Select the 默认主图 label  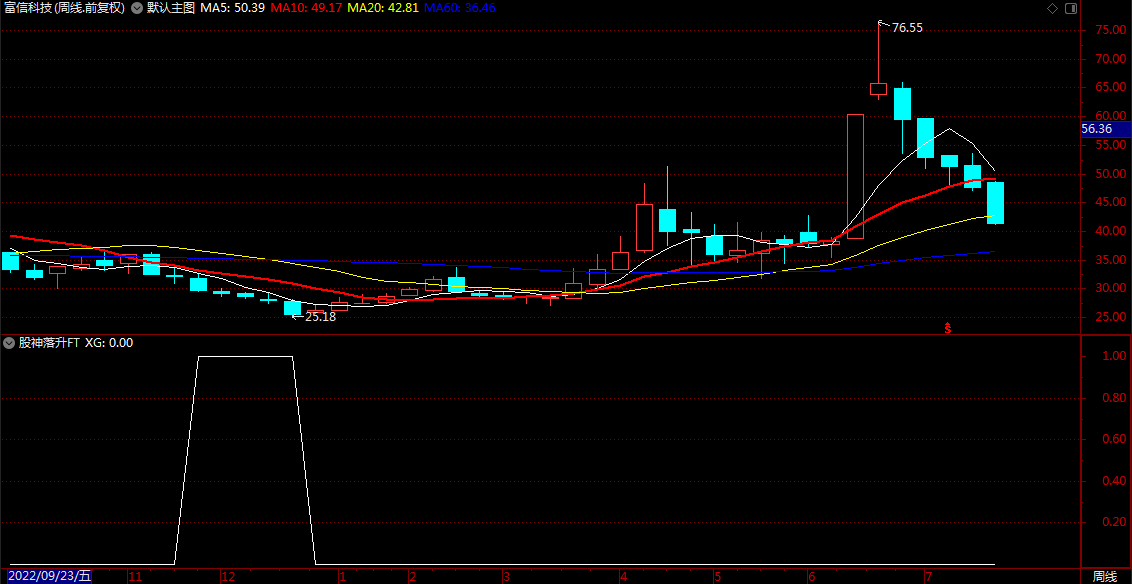[170, 9]
